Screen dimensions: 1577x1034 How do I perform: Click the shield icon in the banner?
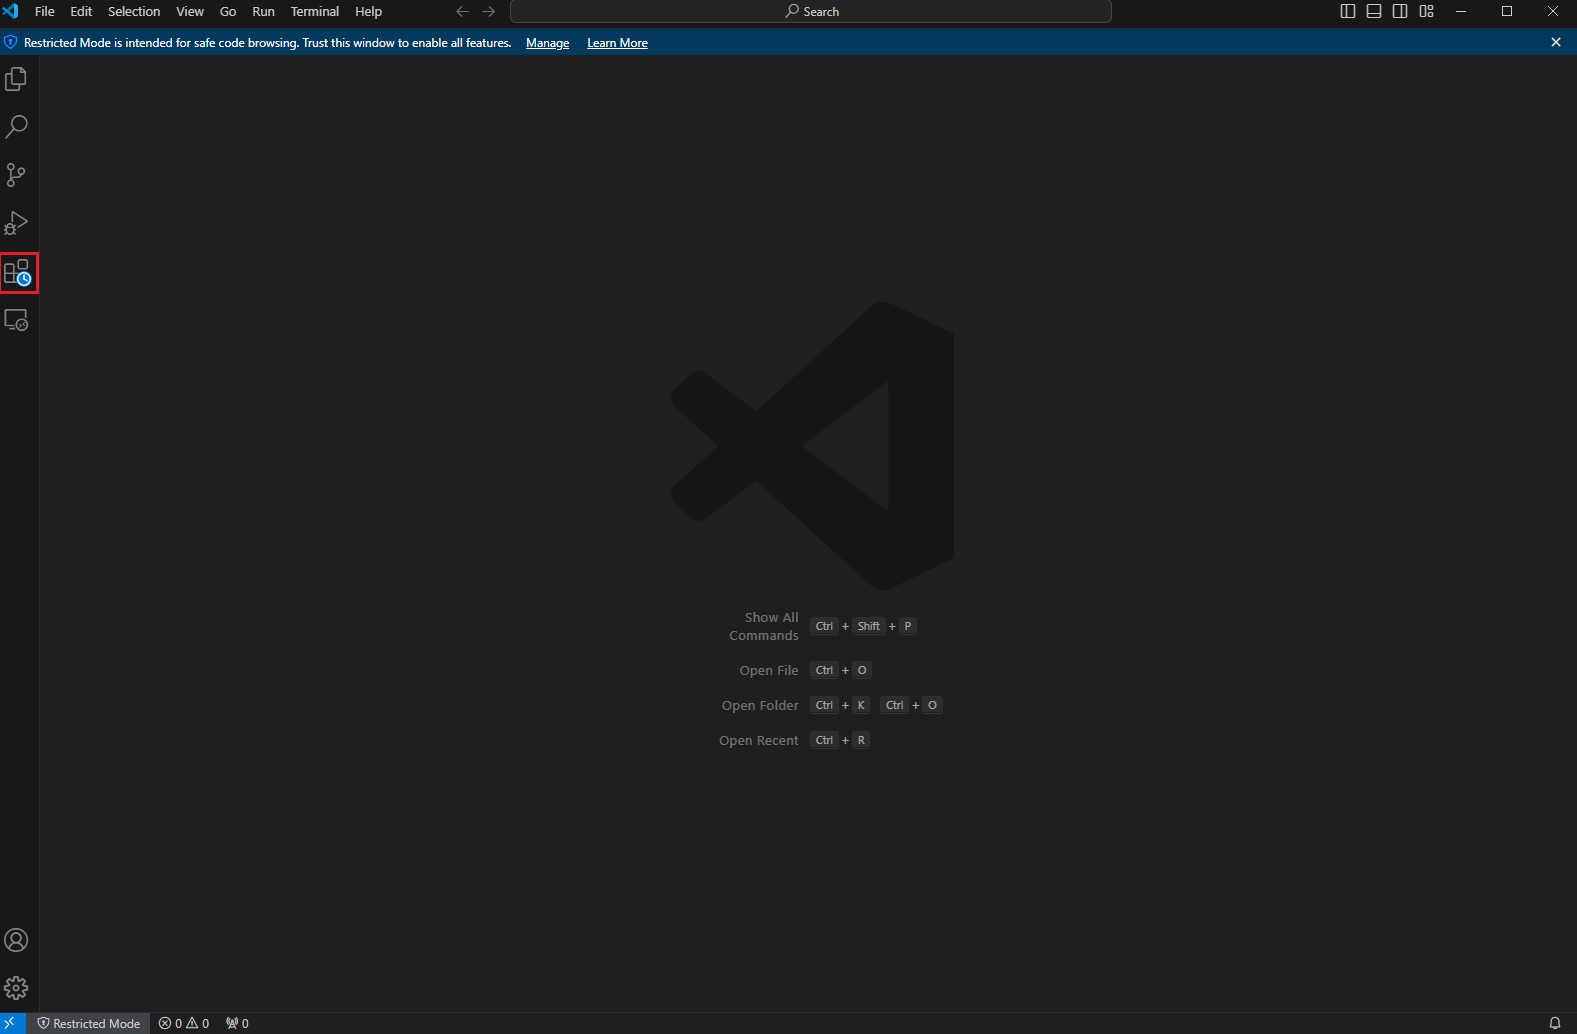point(11,42)
